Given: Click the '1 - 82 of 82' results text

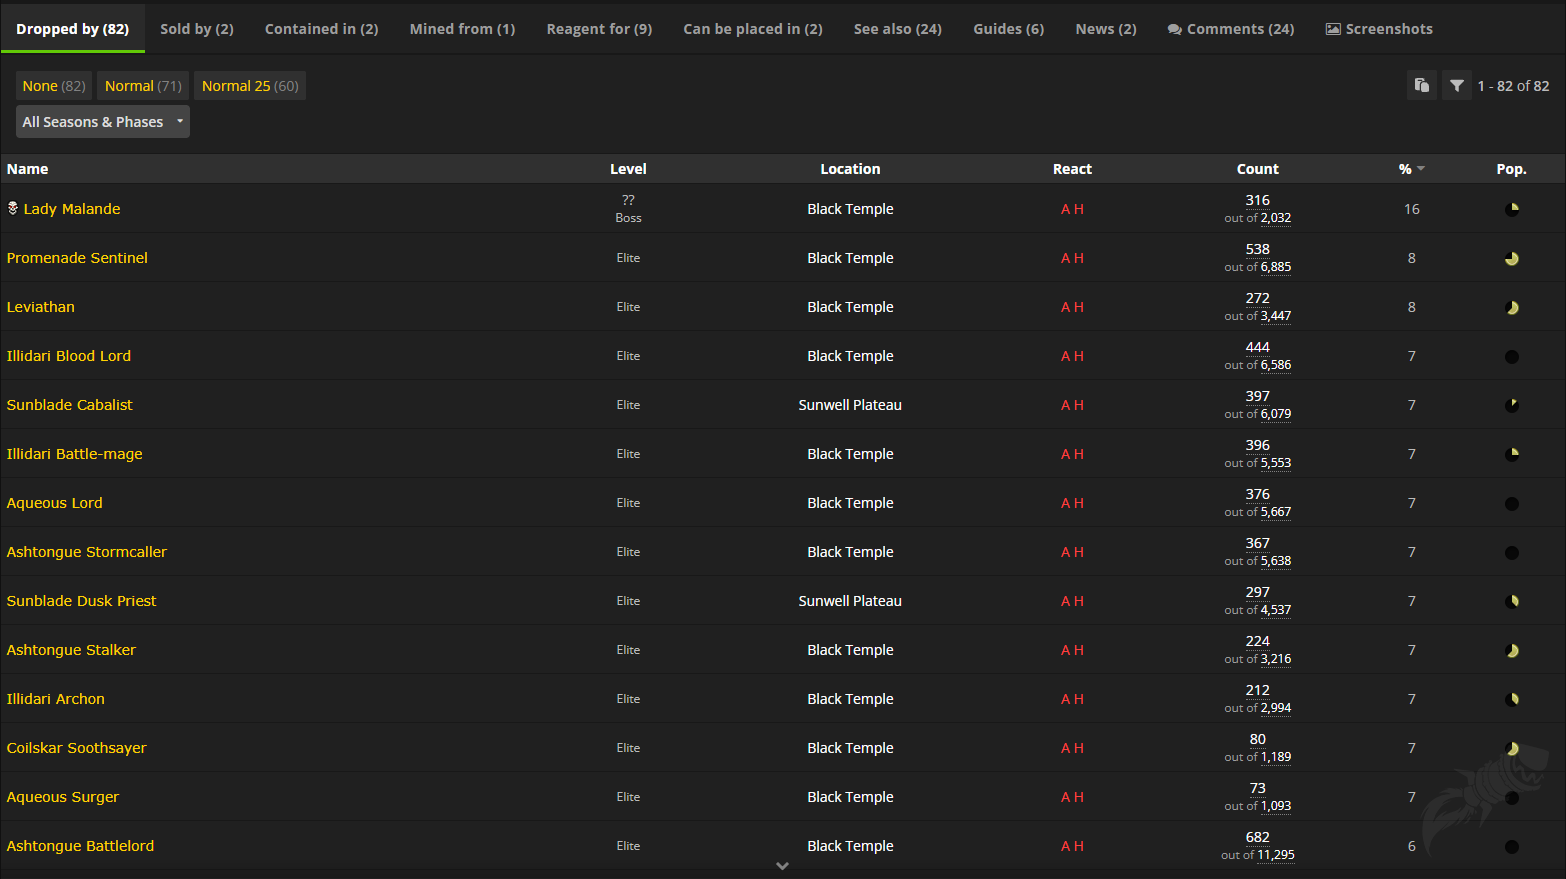Looking at the screenshot, I should point(1513,86).
